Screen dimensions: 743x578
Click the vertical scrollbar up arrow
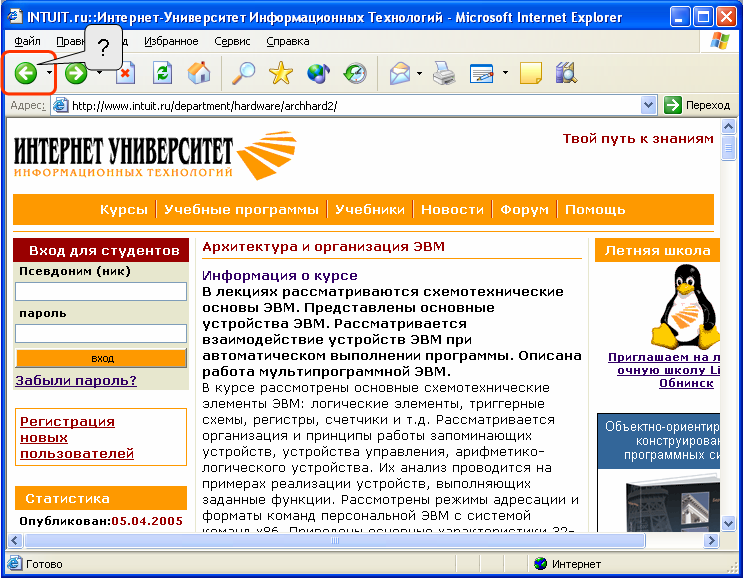pos(728,126)
